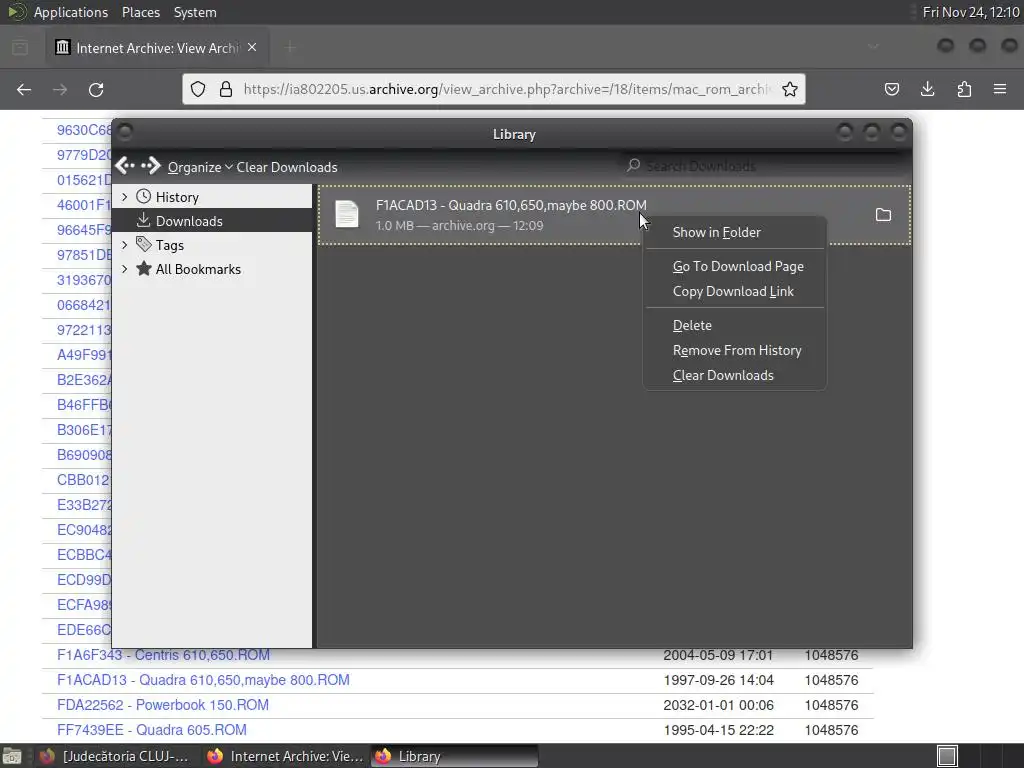This screenshot has width=1024, height=768.
Task: Open the Places menu
Action: [x=140, y=12]
